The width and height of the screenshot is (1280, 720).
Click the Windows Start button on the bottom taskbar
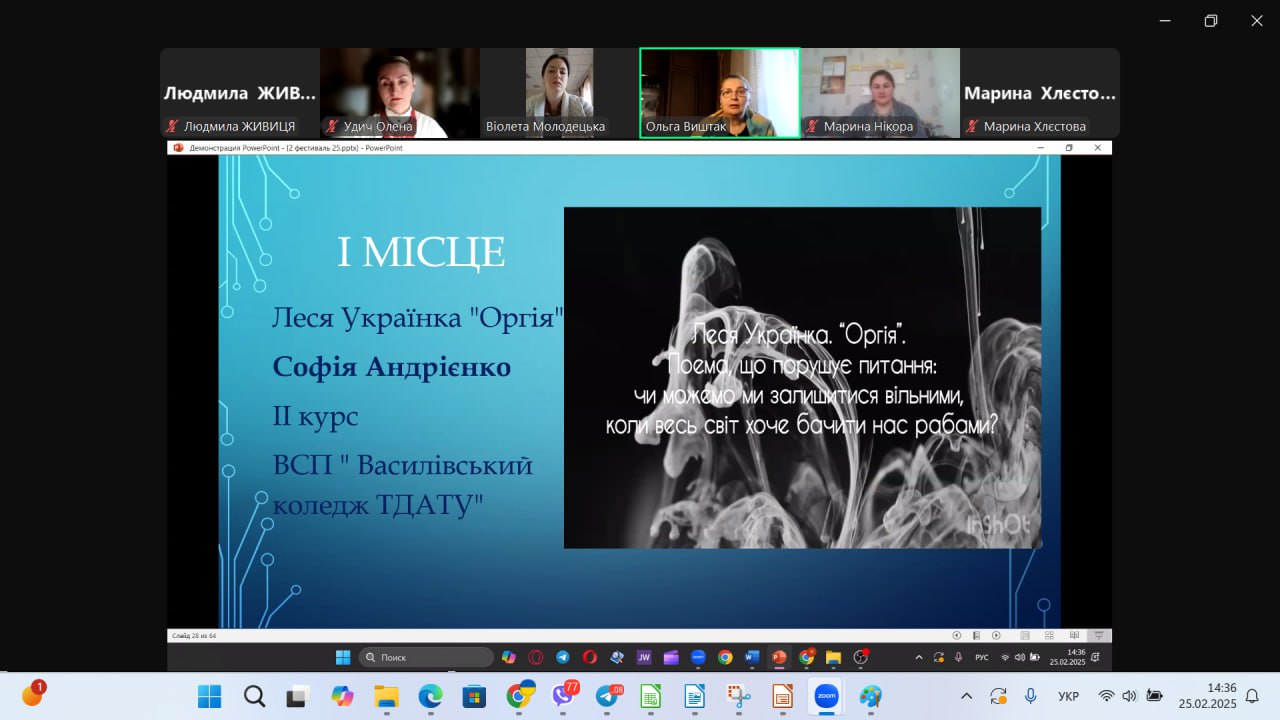pyautogui.click(x=209, y=696)
